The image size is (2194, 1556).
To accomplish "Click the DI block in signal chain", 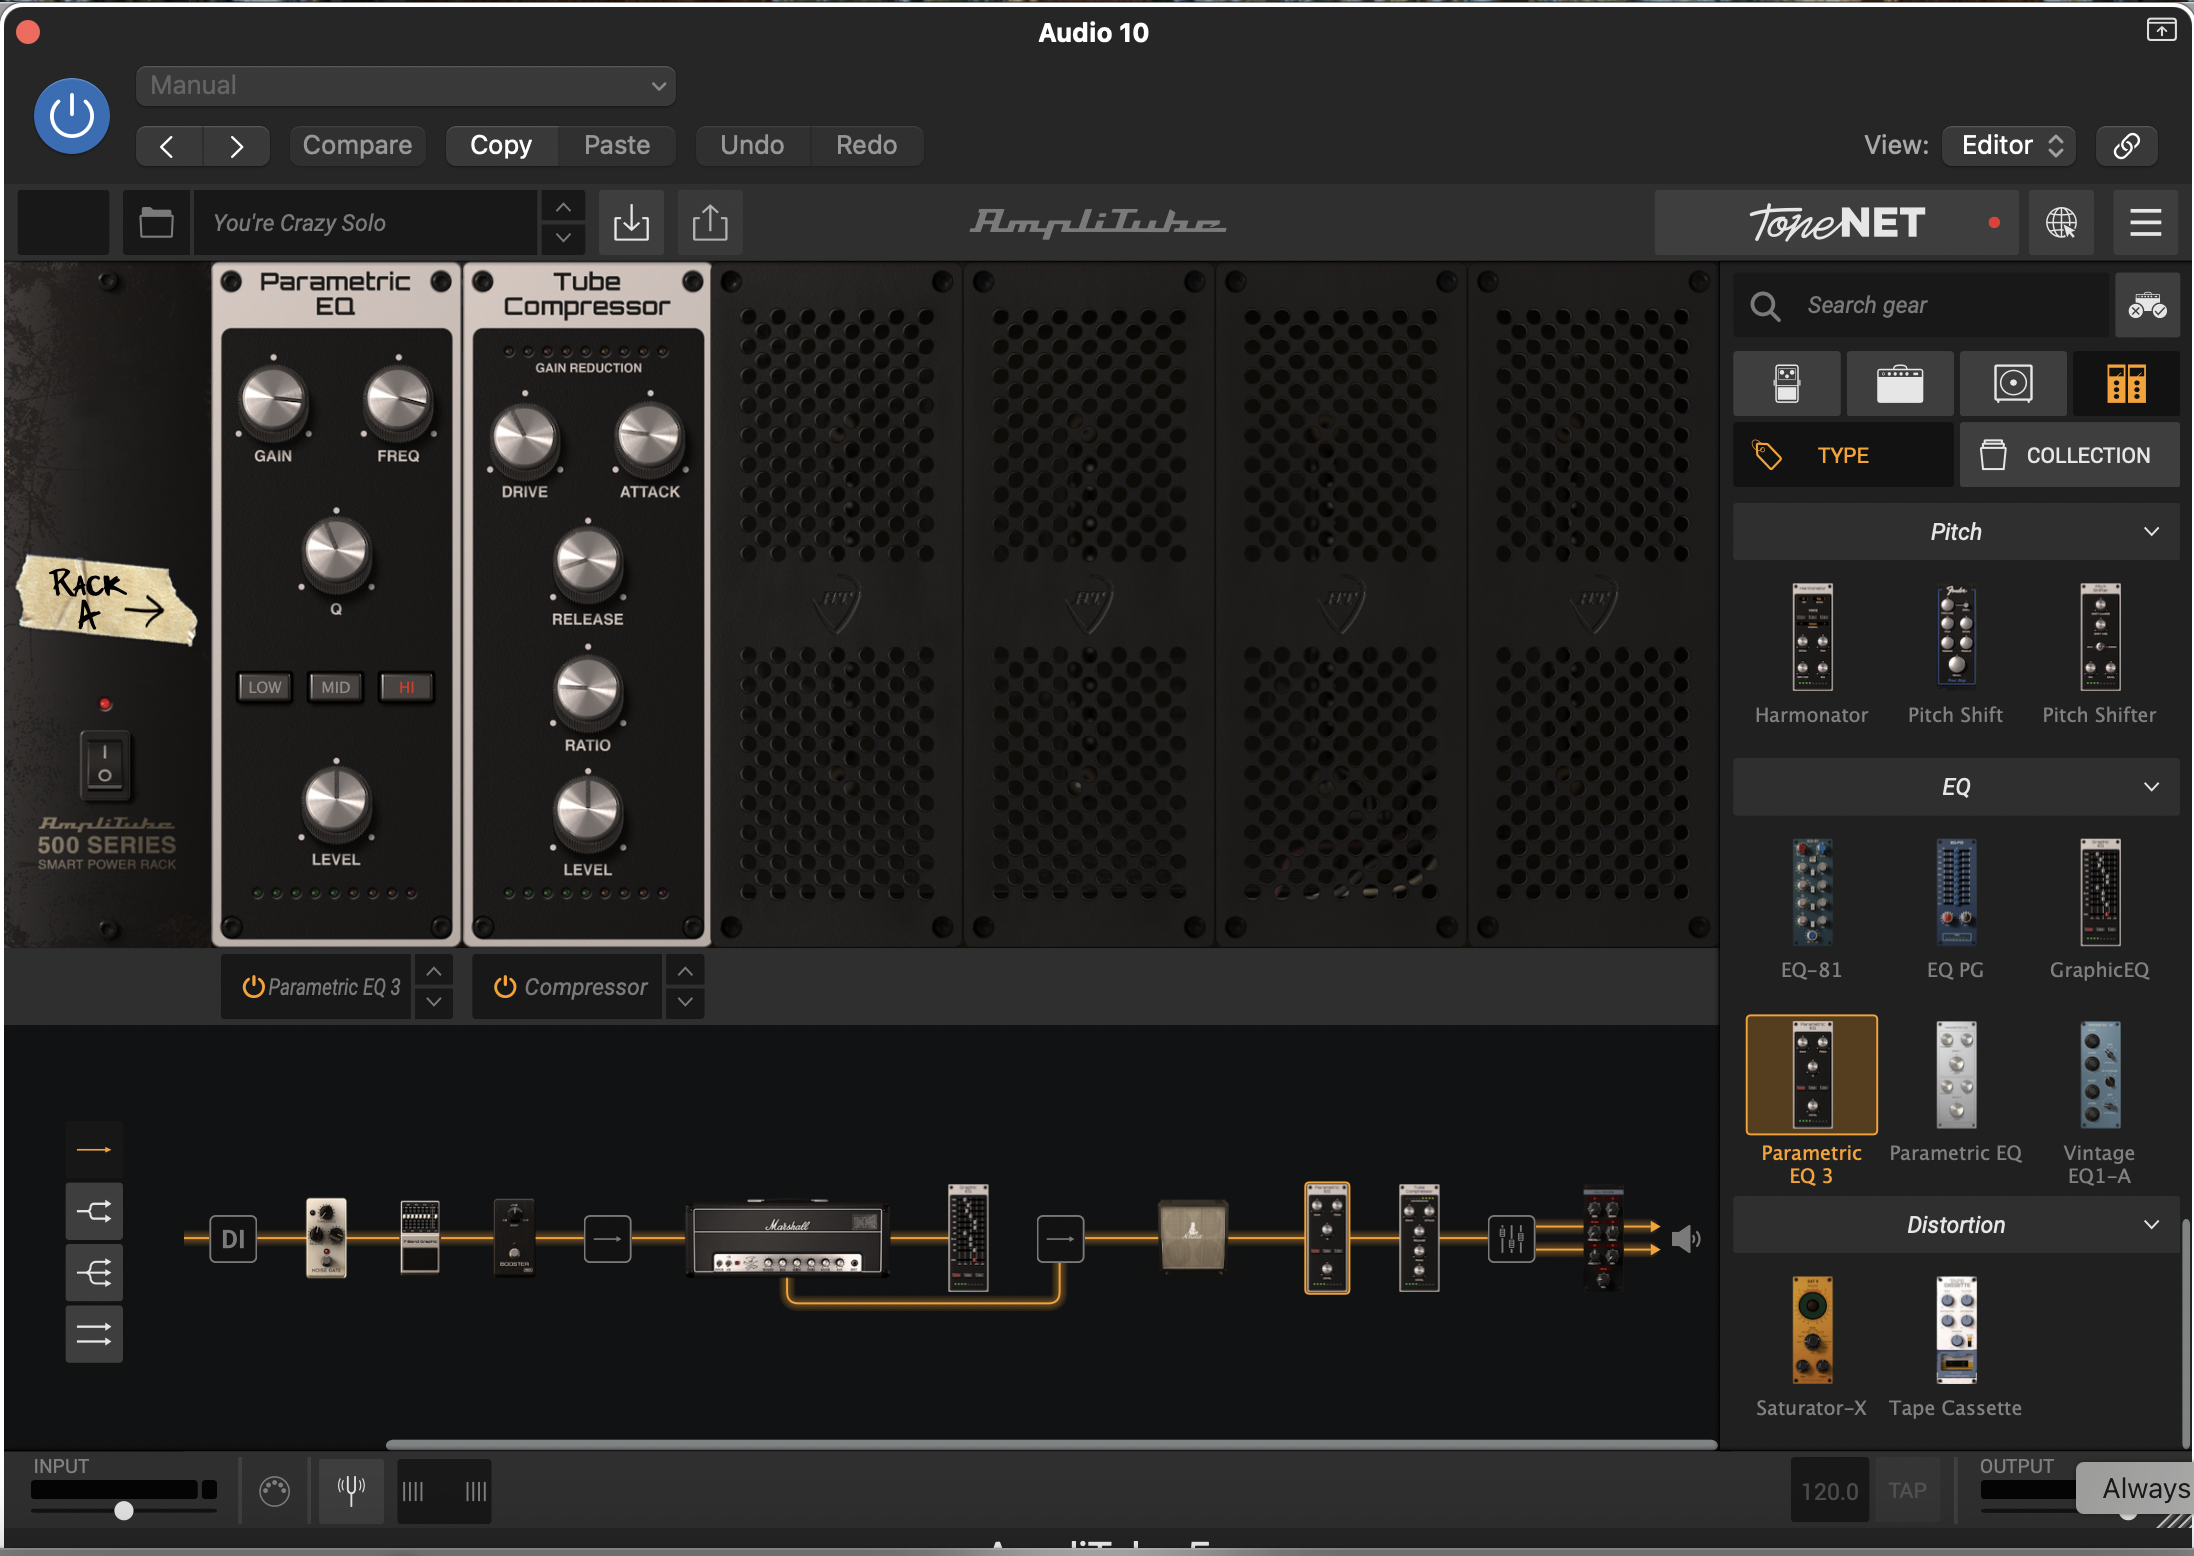I will (233, 1239).
